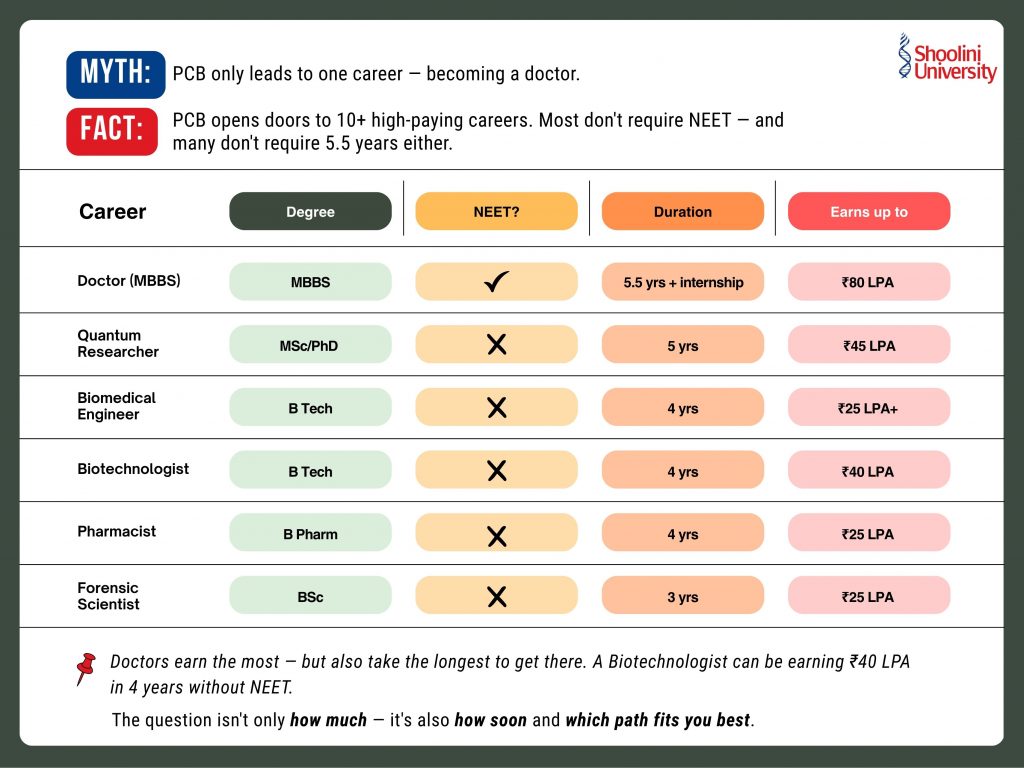
Task: Click the ₹45 LPA earnings pill
Action: pyautogui.click(x=869, y=344)
